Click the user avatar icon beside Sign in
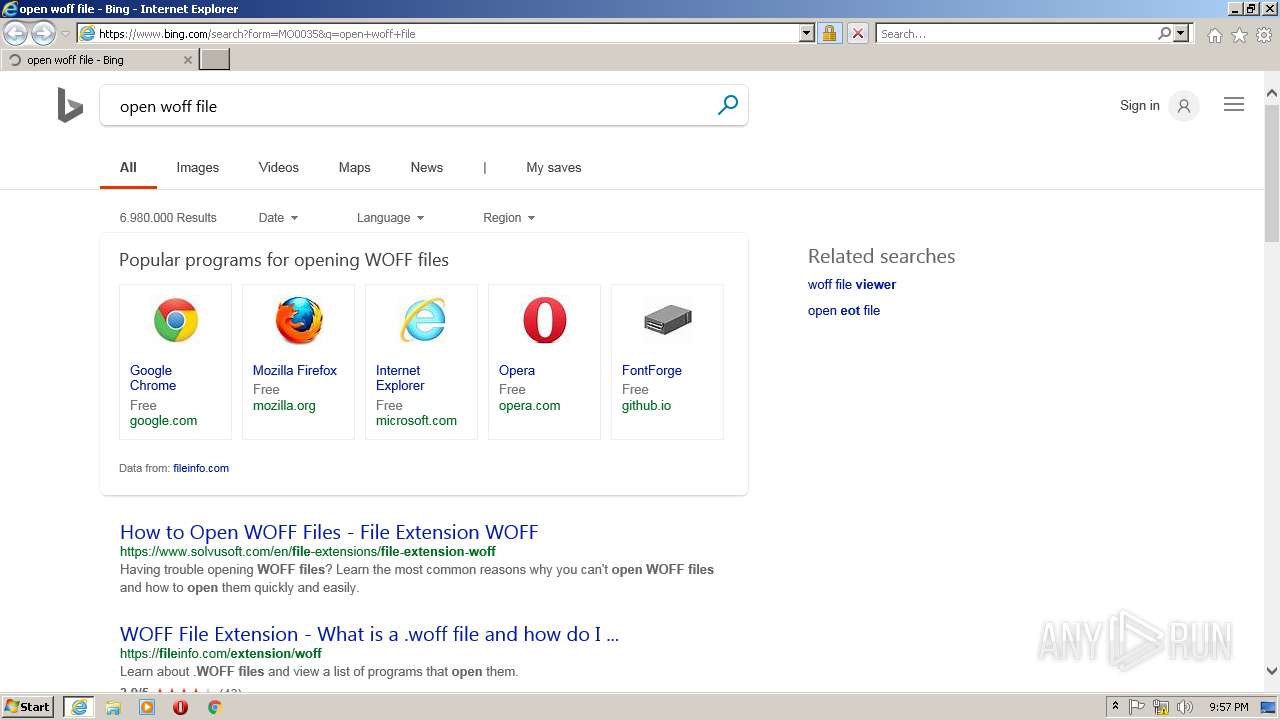 coord(1184,106)
